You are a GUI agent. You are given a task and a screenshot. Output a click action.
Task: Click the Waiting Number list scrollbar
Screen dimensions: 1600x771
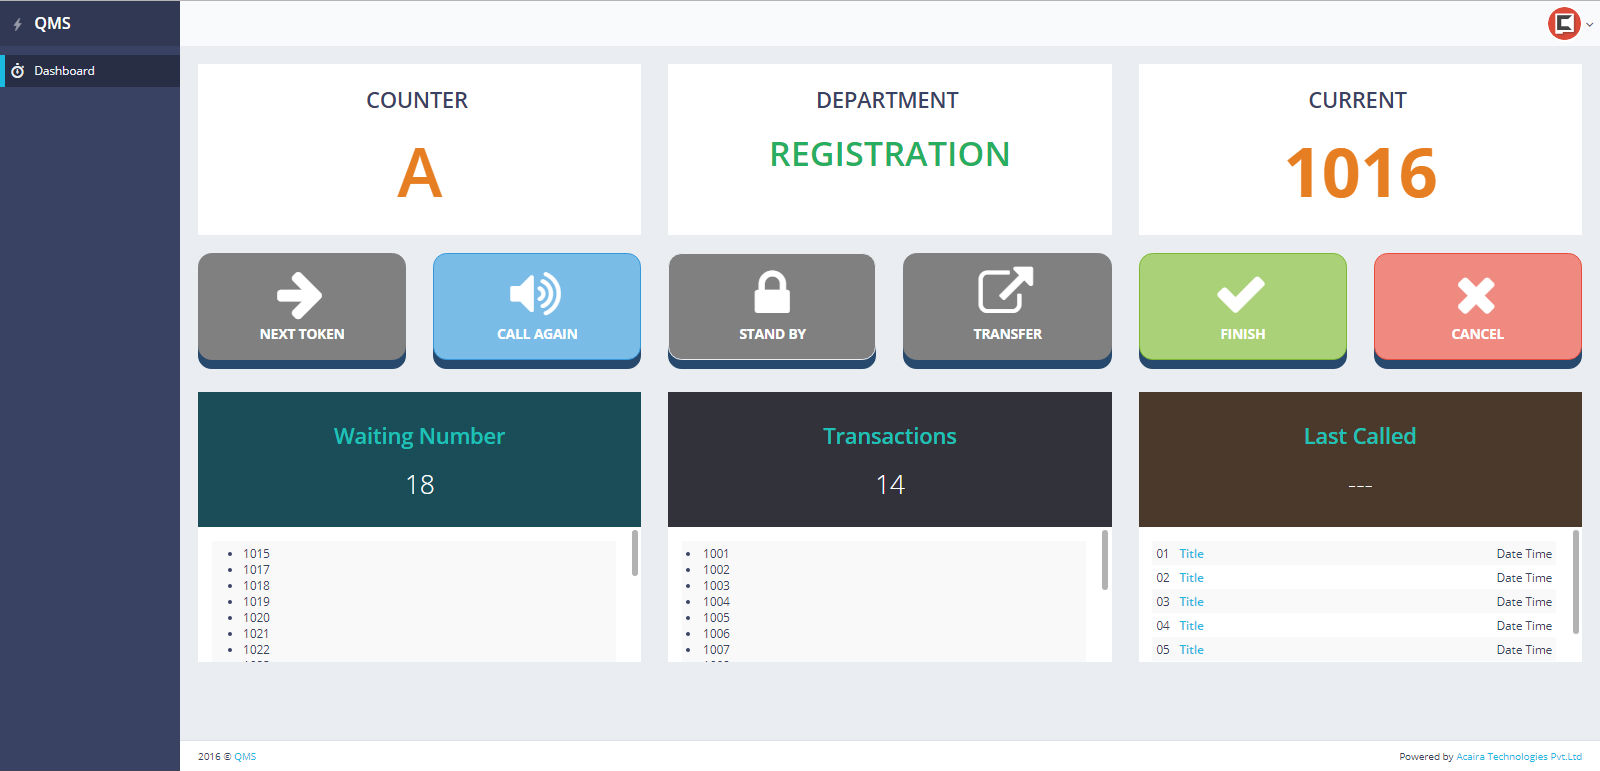coord(635,553)
